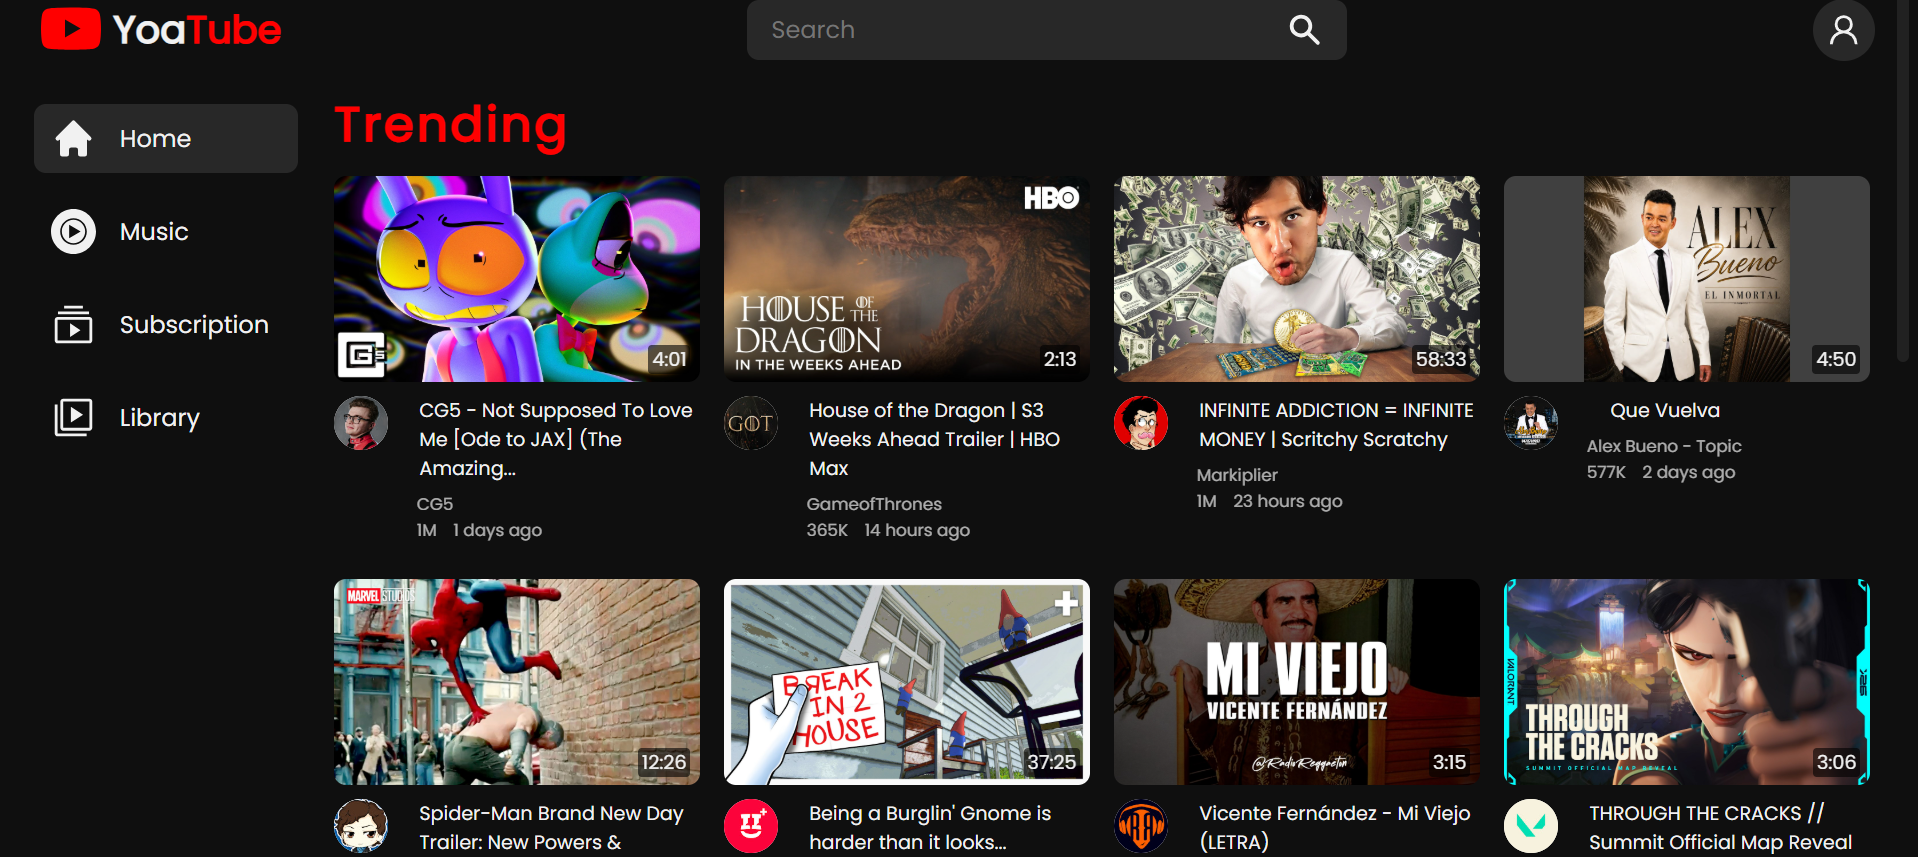1918x857 pixels.
Task: Click the 365K view count
Action: tap(827, 530)
